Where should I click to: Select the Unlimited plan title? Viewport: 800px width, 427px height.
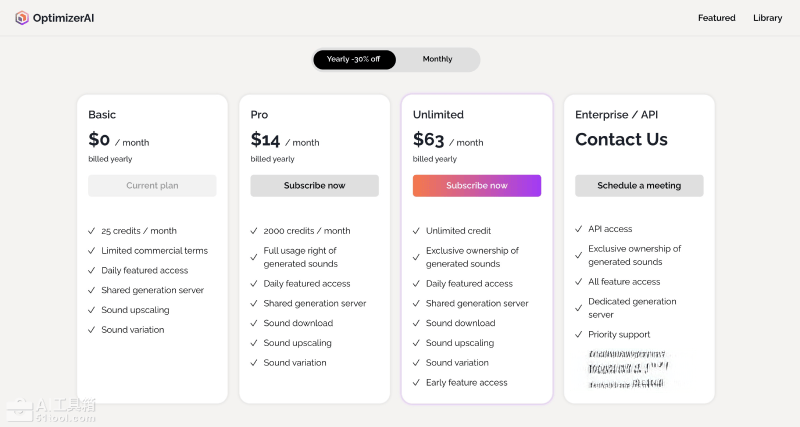coord(438,115)
